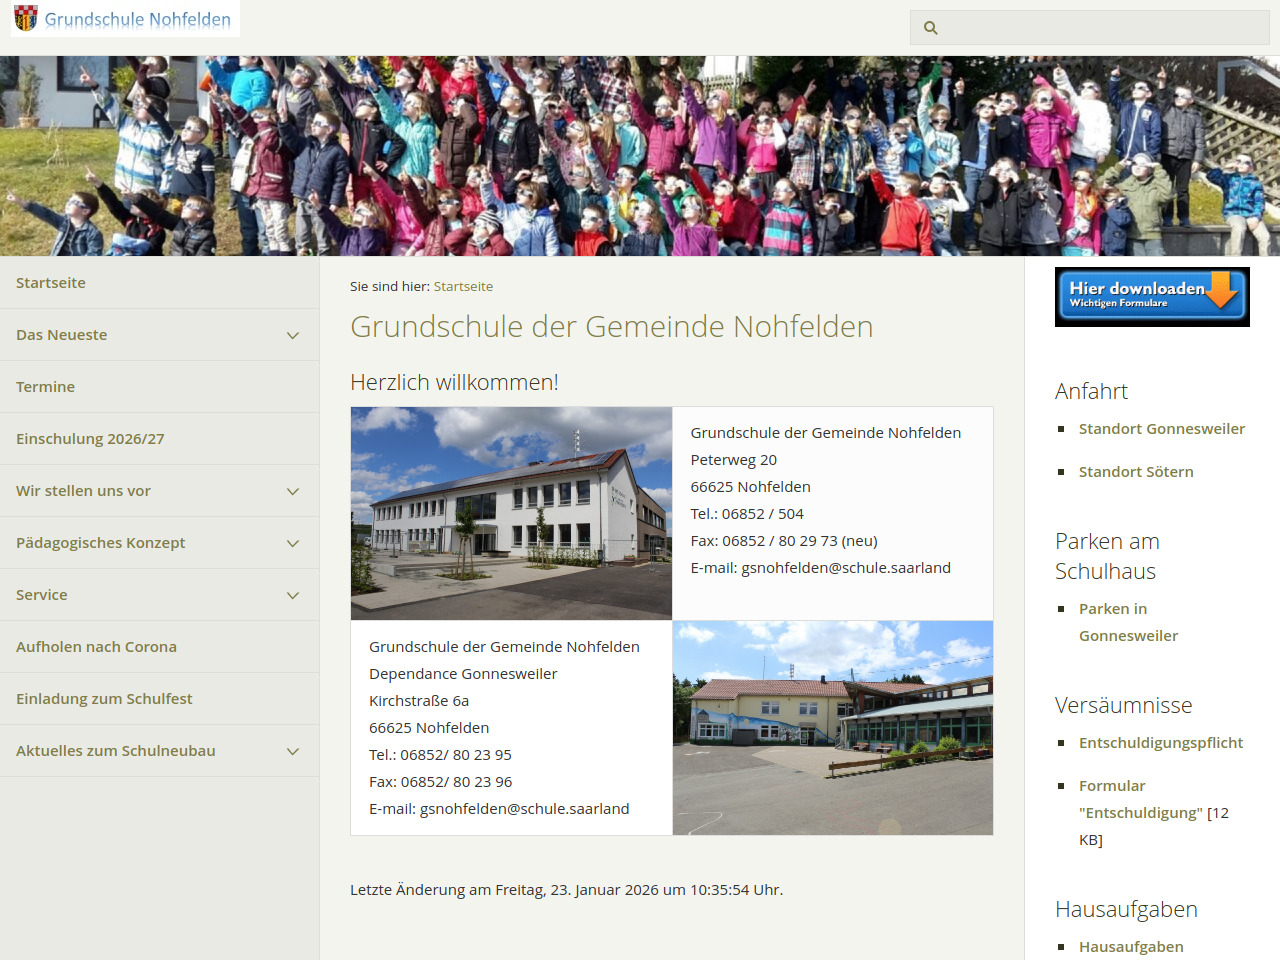Open the Termine menu item
The width and height of the screenshot is (1280, 960).
click(x=46, y=387)
